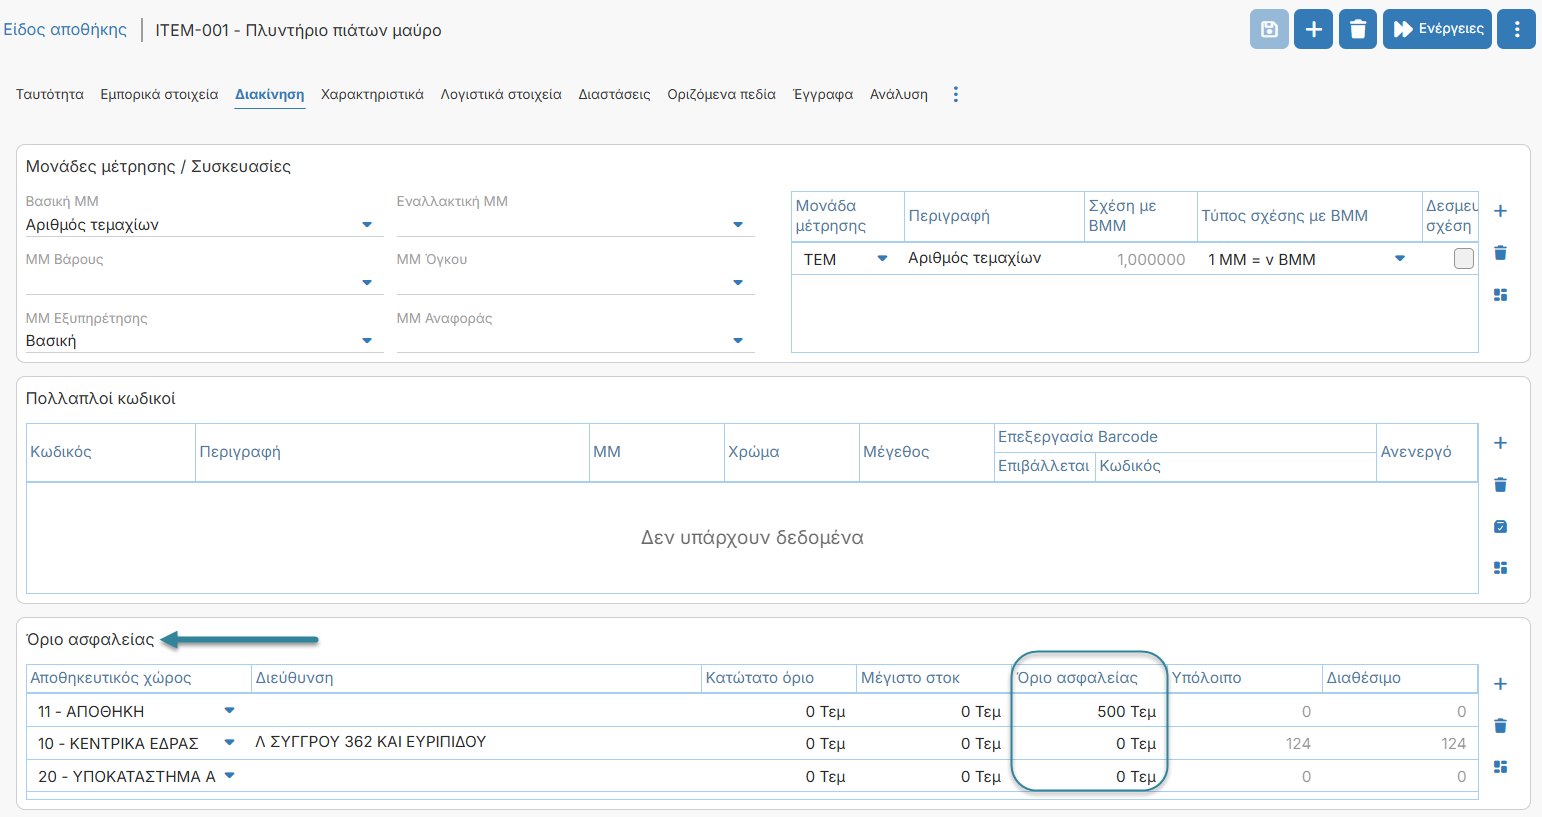
Task: Expand warehouse dropdown for 20 - ΥΠΟΚΑΤΑΣΤΗΜΑ Α
Action: pos(229,776)
